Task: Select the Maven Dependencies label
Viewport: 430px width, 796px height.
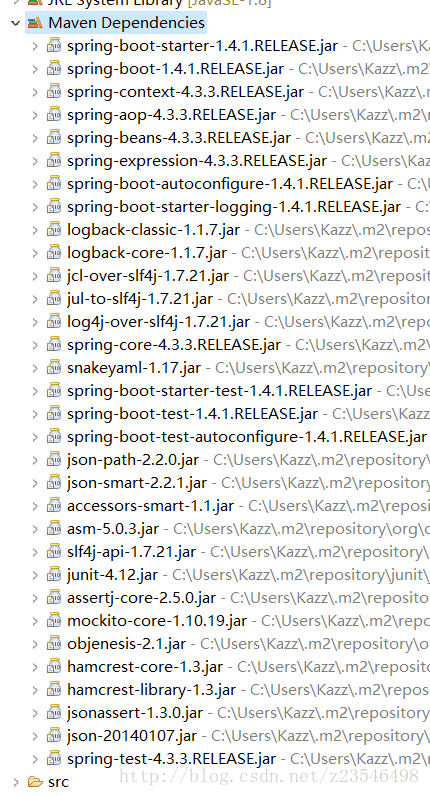Action: point(126,23)
